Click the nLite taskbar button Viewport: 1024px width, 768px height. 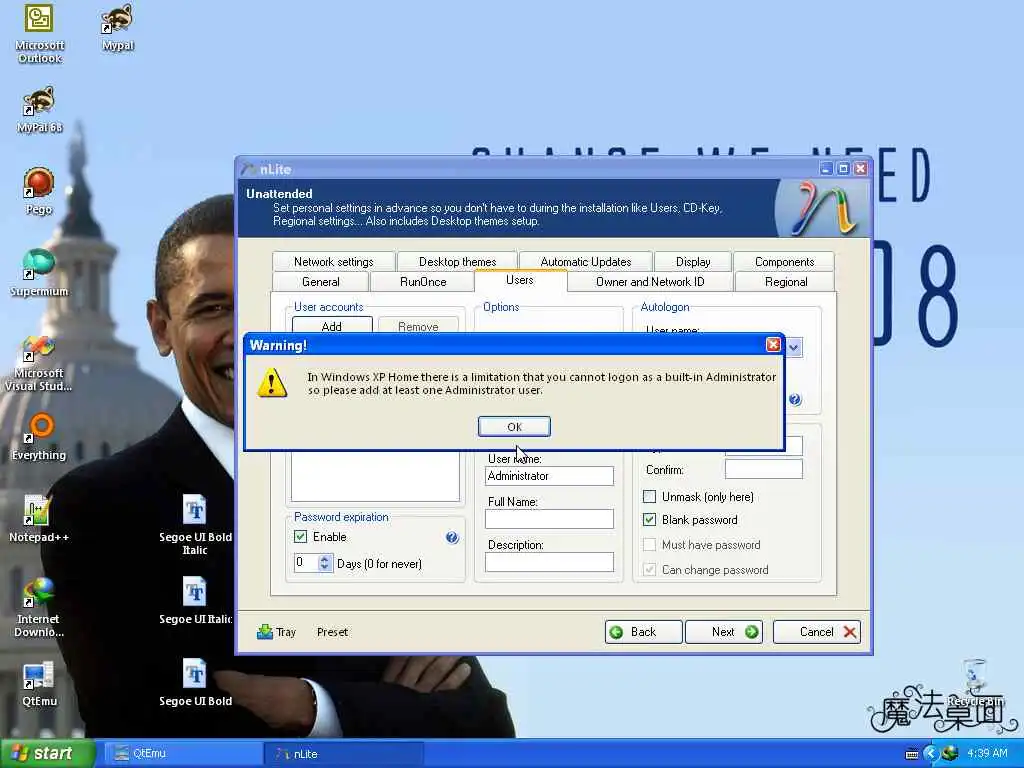(344, 754)
